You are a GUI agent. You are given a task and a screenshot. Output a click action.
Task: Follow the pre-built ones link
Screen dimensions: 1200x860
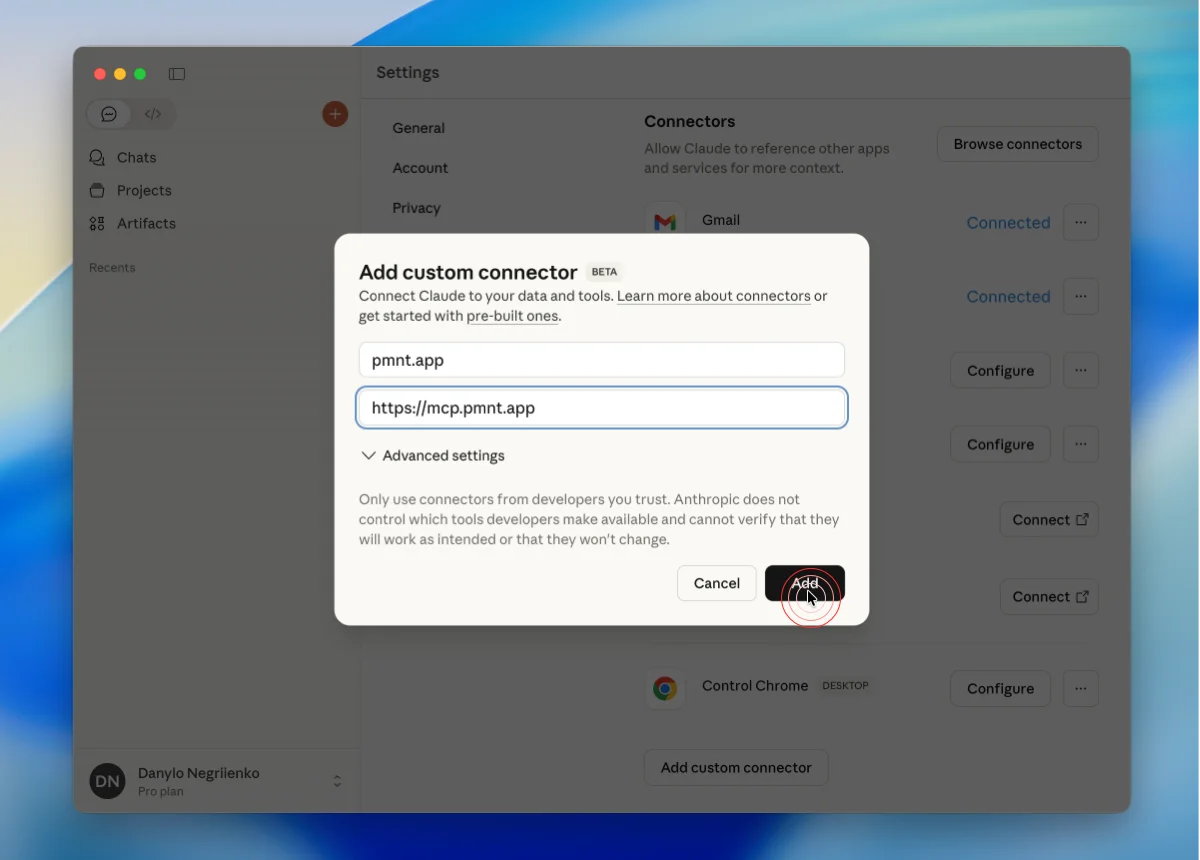(x=512, y=316)
